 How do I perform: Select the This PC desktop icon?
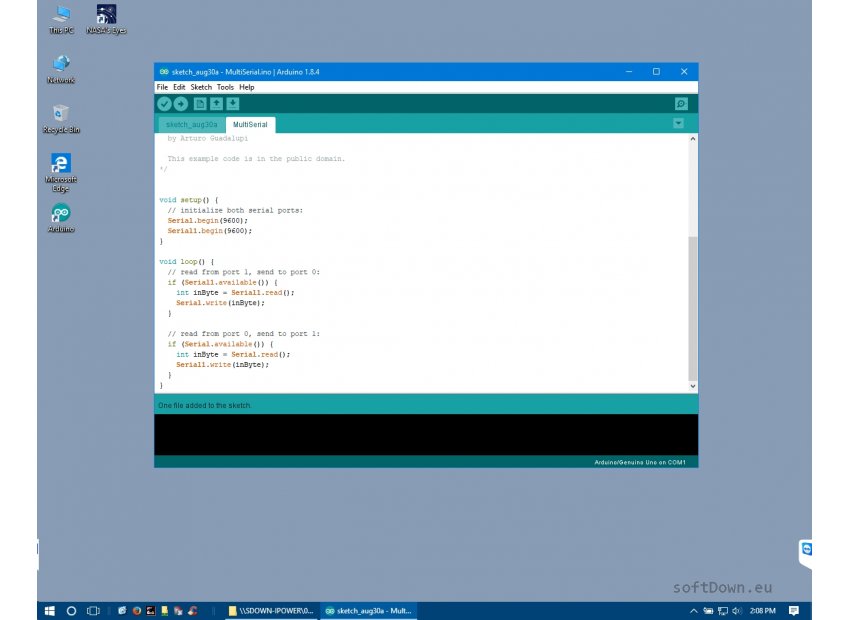[61, 20]
